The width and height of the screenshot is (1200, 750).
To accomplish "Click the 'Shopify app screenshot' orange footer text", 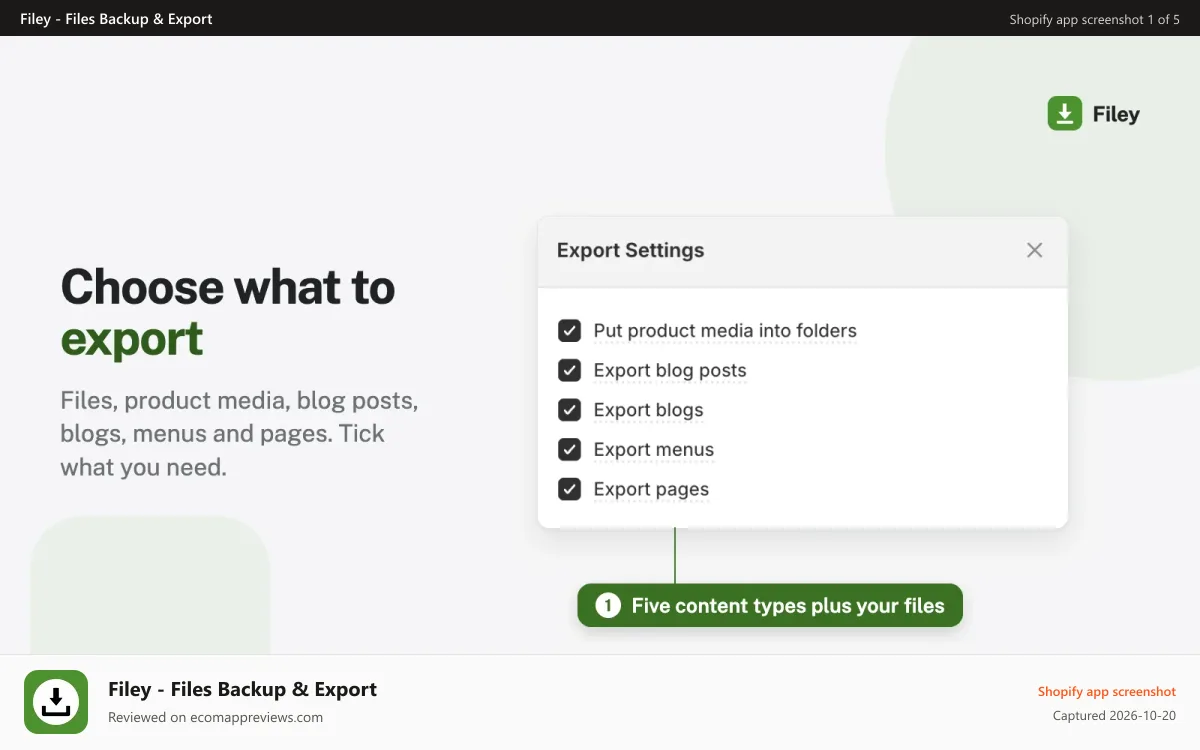I will click(1107, 691).
